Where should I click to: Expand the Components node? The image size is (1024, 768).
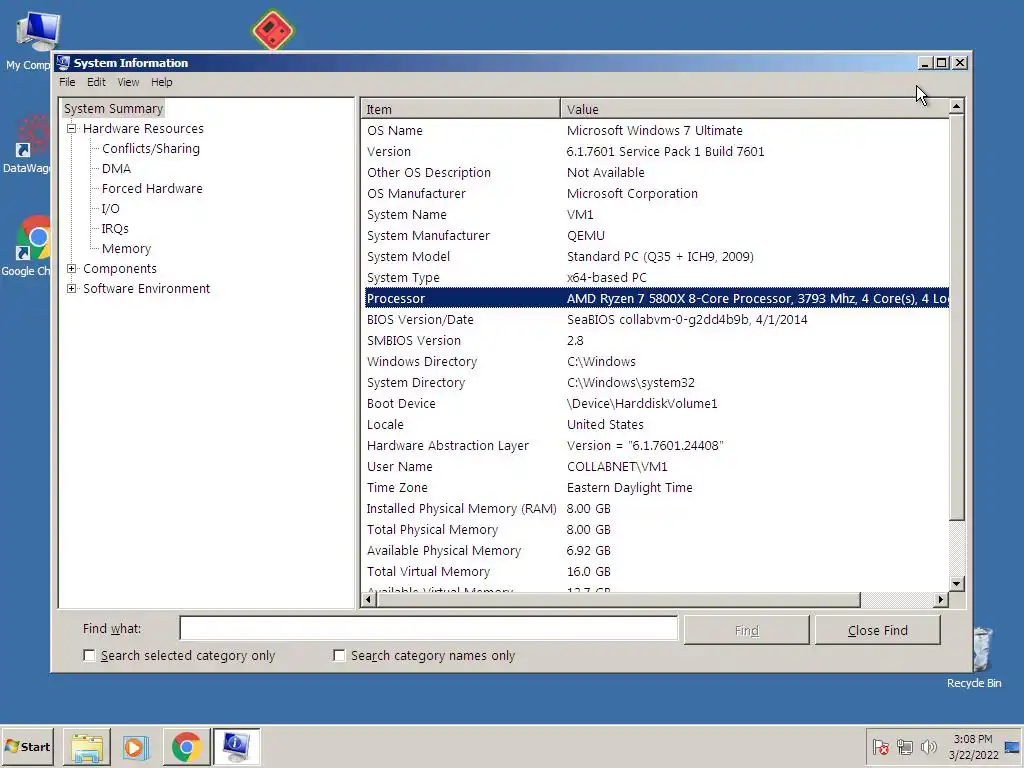point(72,268)
